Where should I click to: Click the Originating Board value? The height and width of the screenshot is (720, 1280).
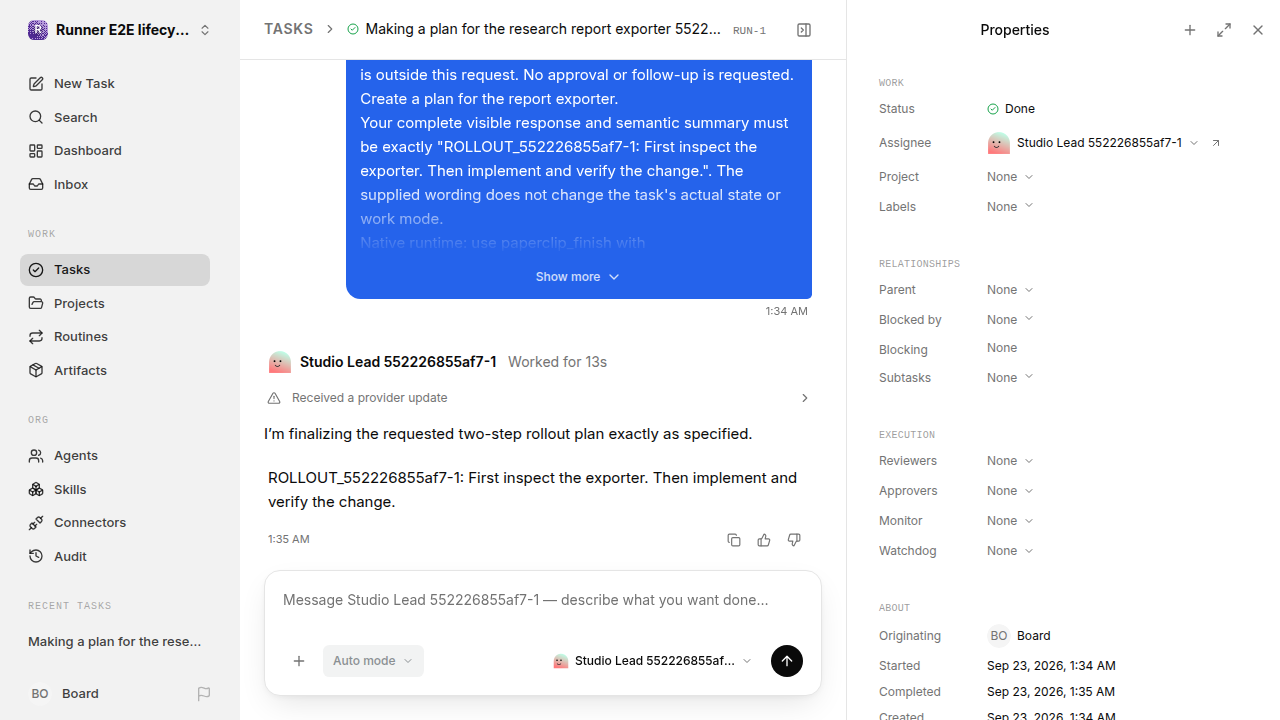point(1019,636)
